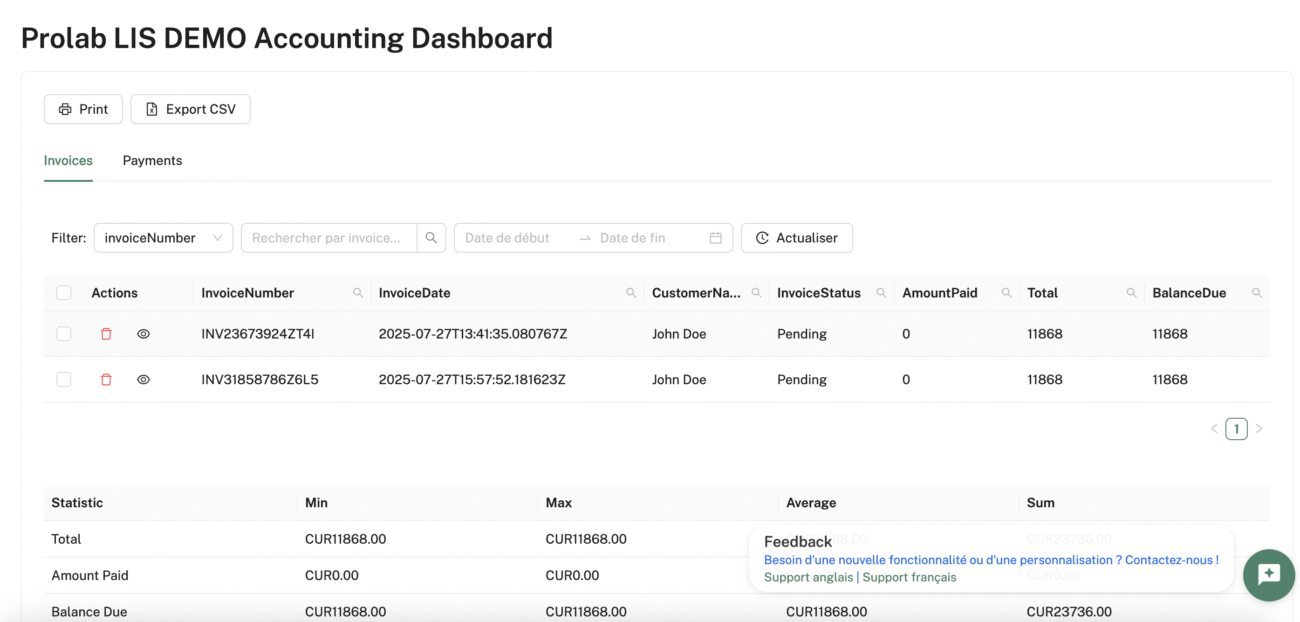View invoice INV23673924ZT4I using the eye icon
The height and width of the screenshot is (622, 1300).
tap(143, 334)
